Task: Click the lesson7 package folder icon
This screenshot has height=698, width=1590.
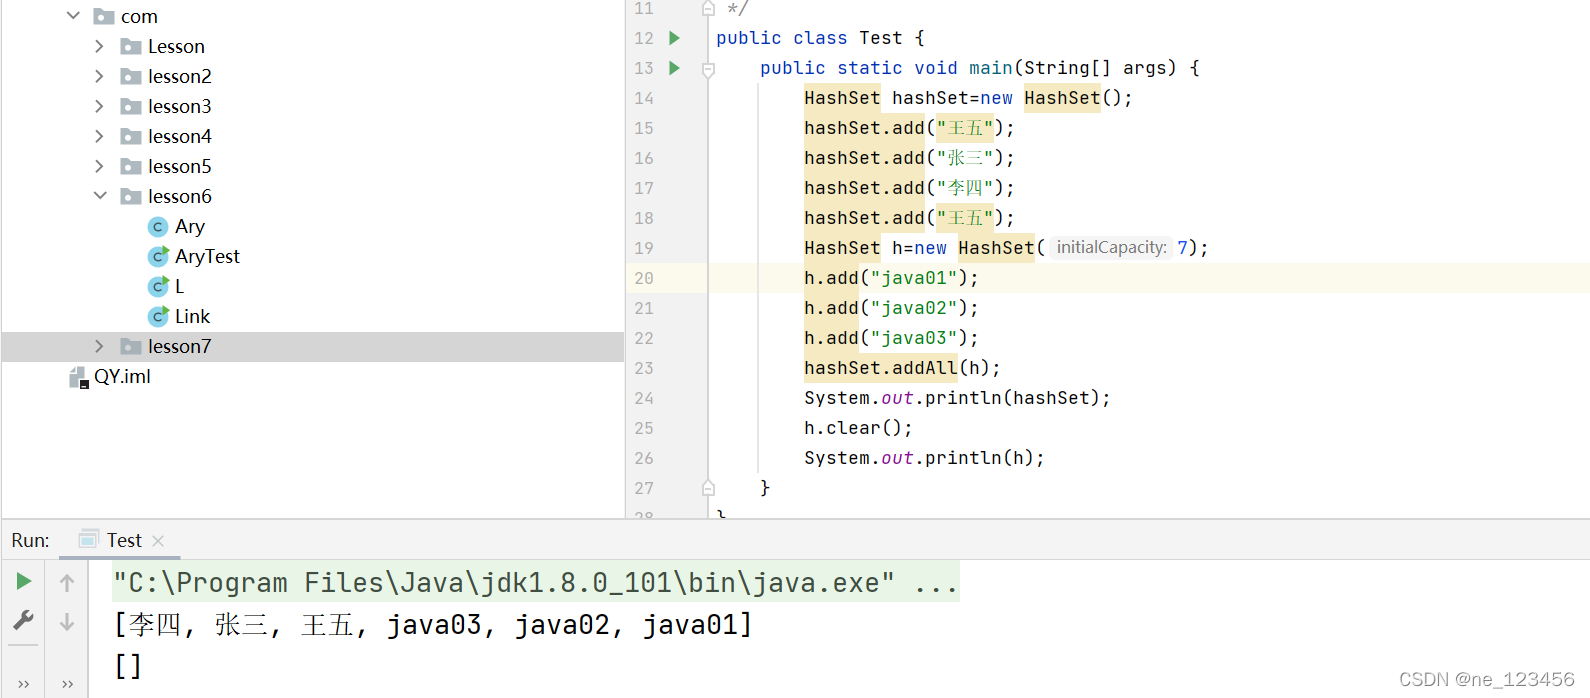Action: (131, 346)
